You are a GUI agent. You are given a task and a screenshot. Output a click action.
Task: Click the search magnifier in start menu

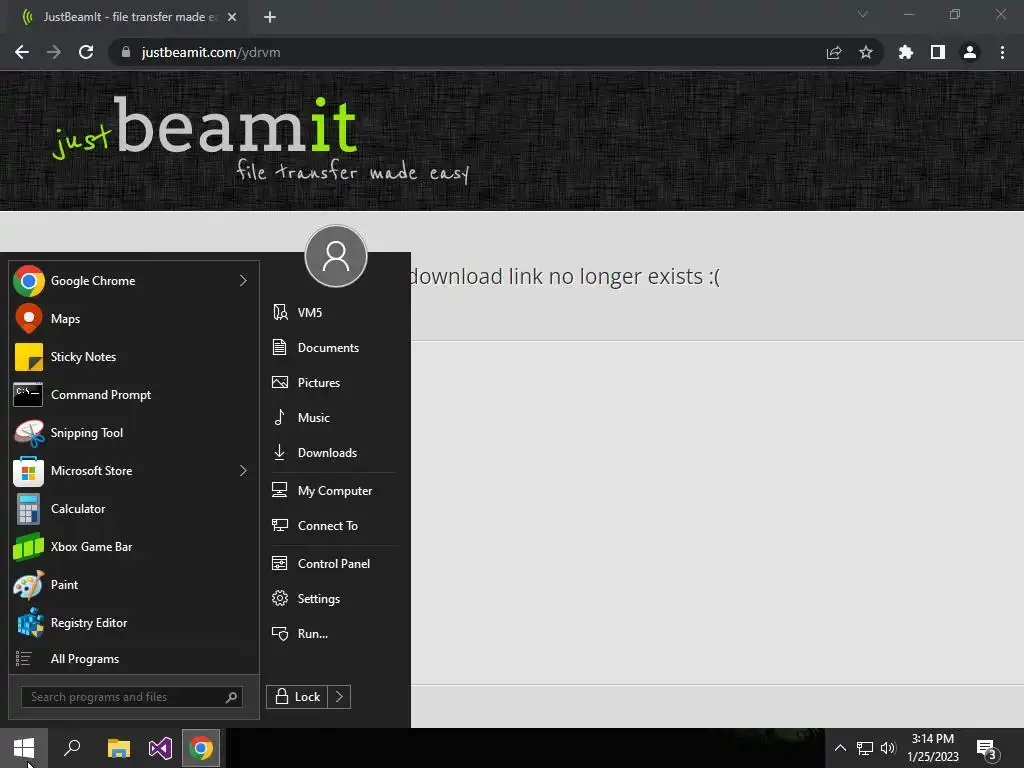click(x=231, y=697)
